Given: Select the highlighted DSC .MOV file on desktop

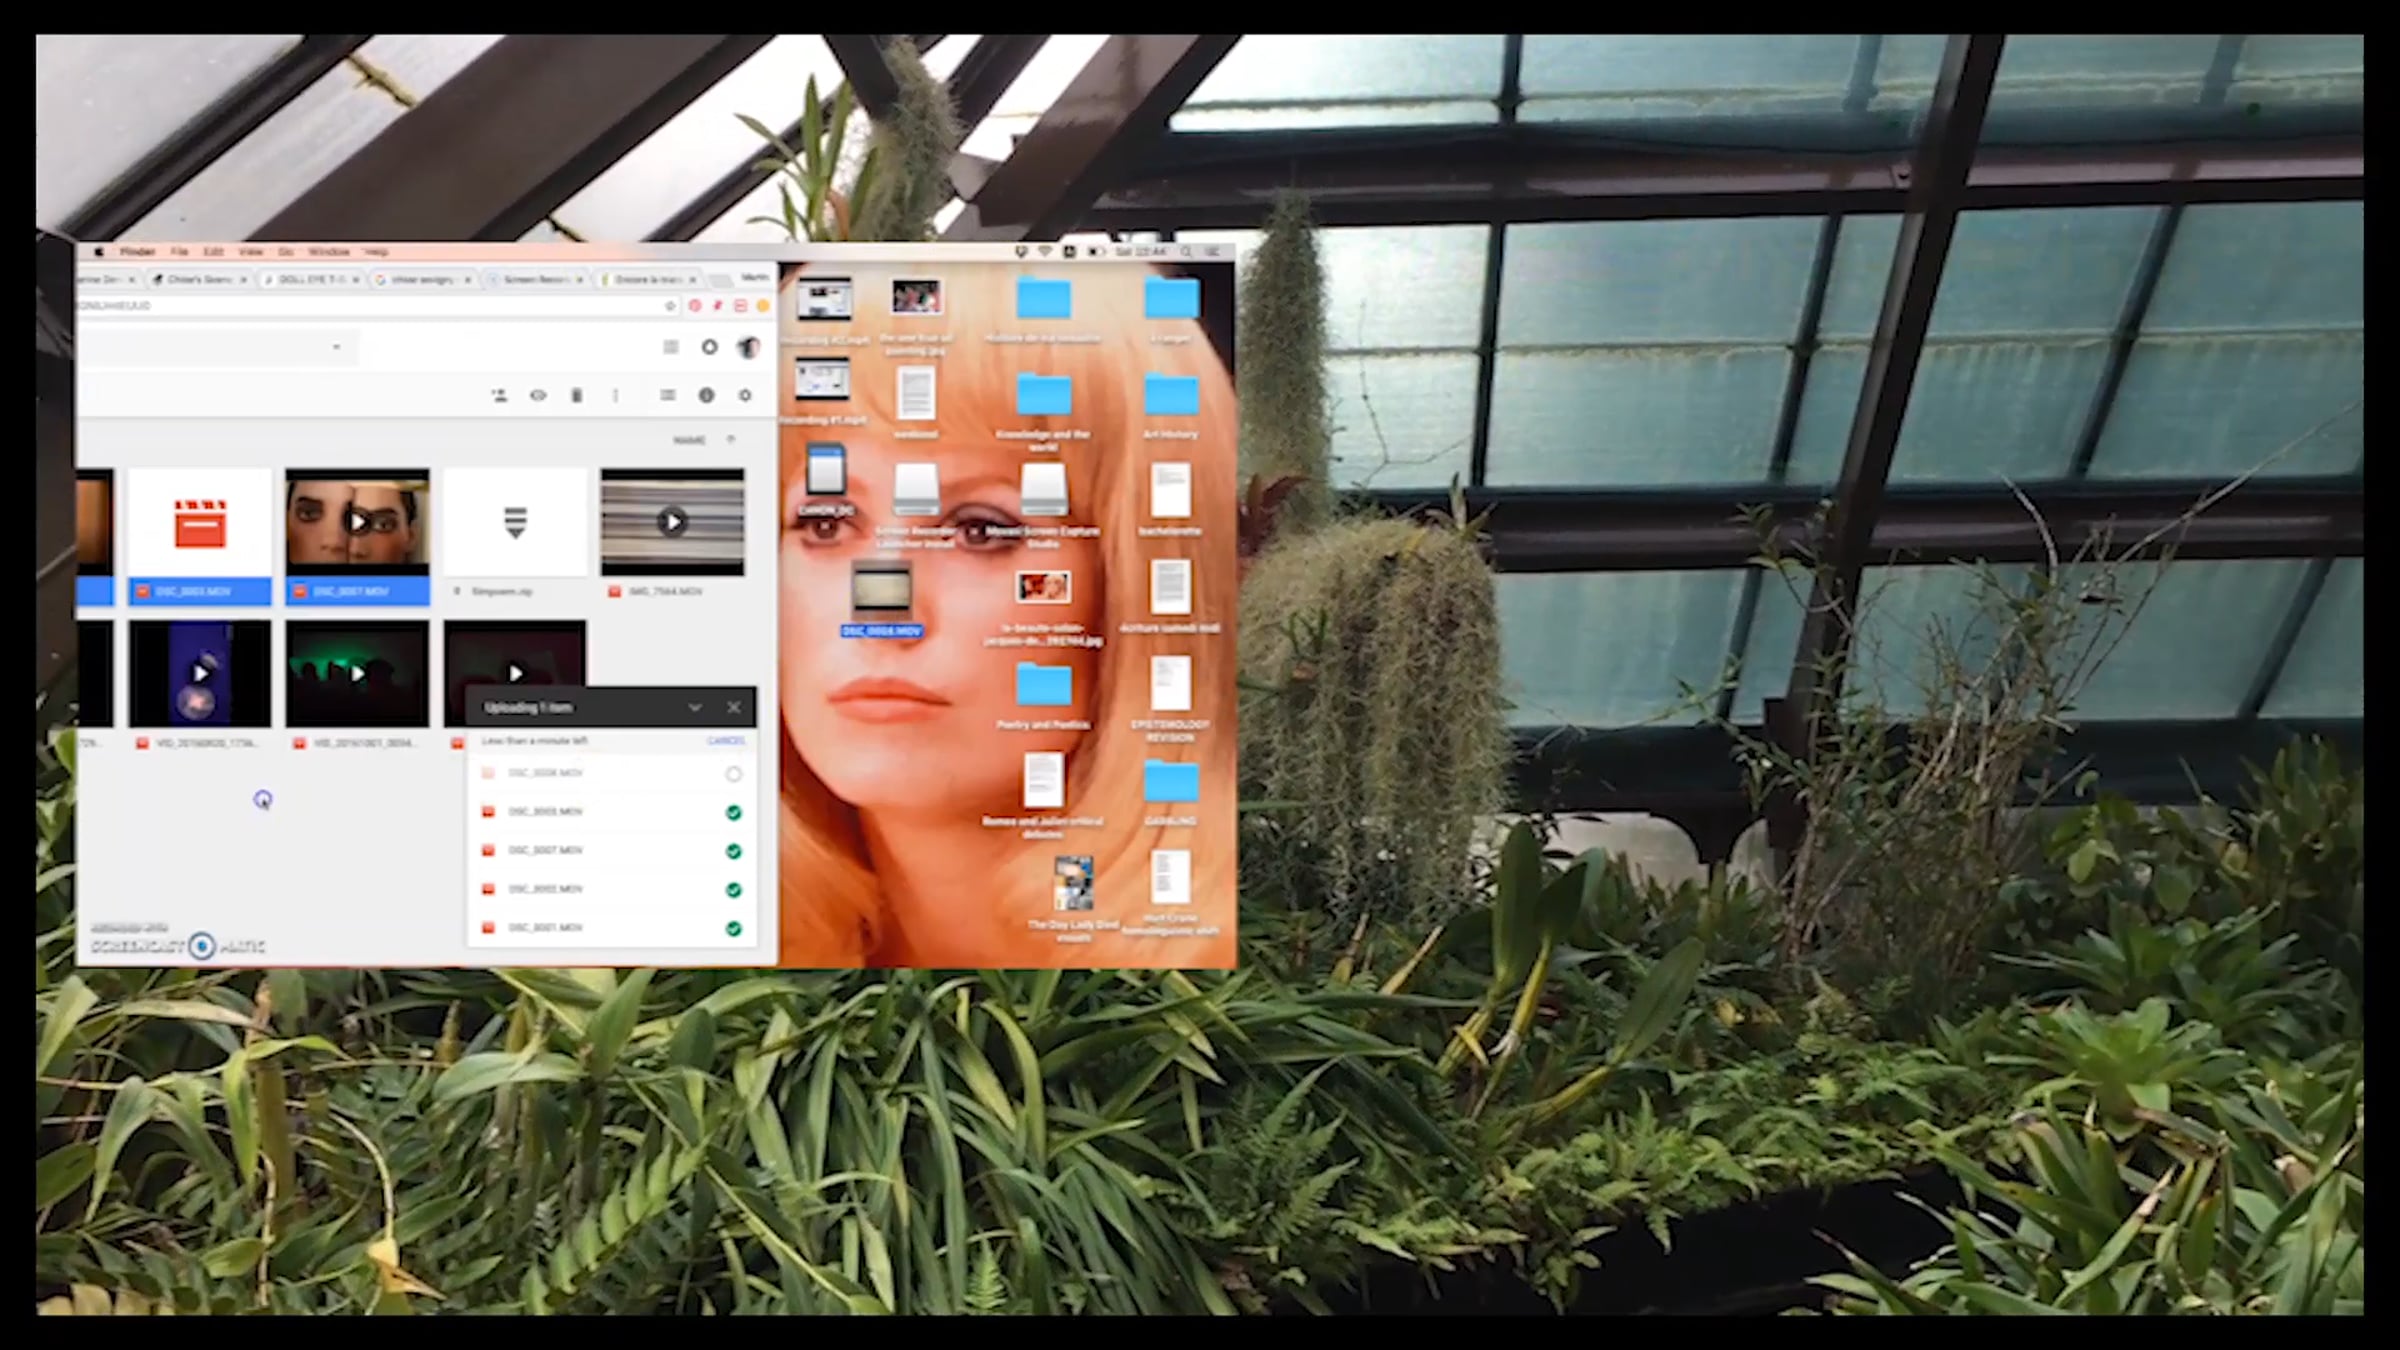Looking at the screenshot, I should pyautogui.click(x=881, y=599).
